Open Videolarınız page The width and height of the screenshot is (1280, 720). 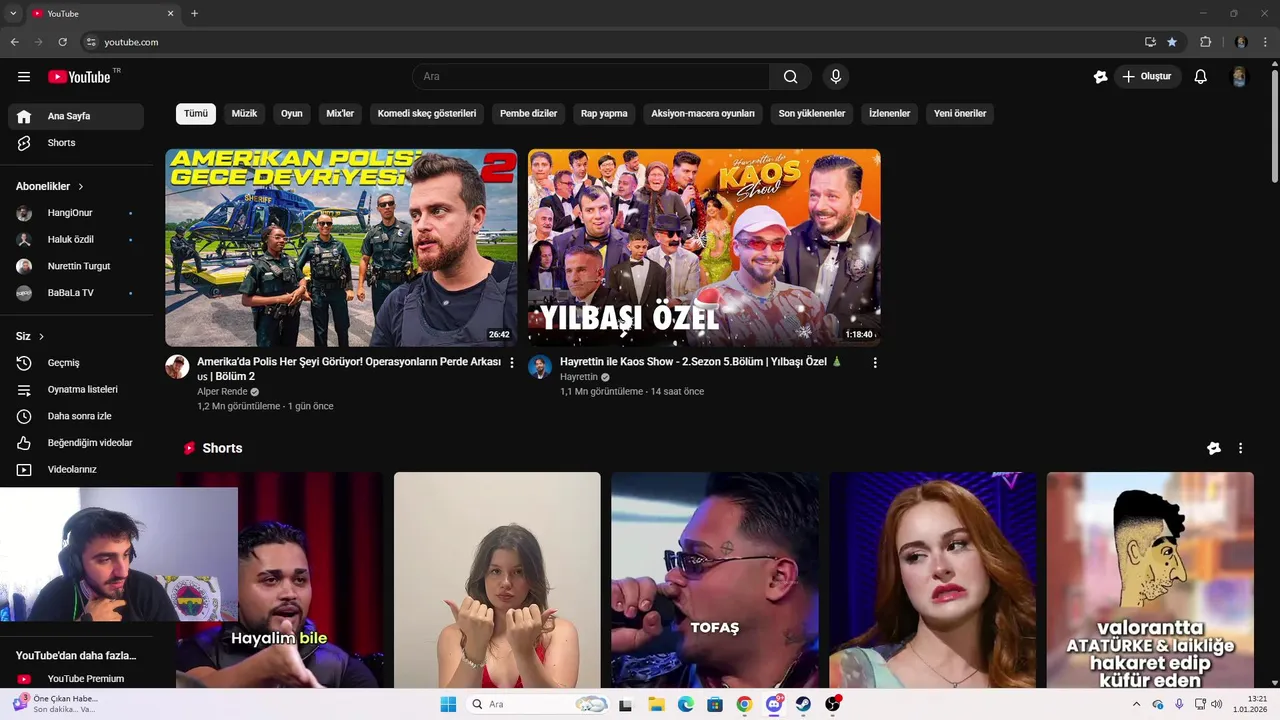[76, 469]
